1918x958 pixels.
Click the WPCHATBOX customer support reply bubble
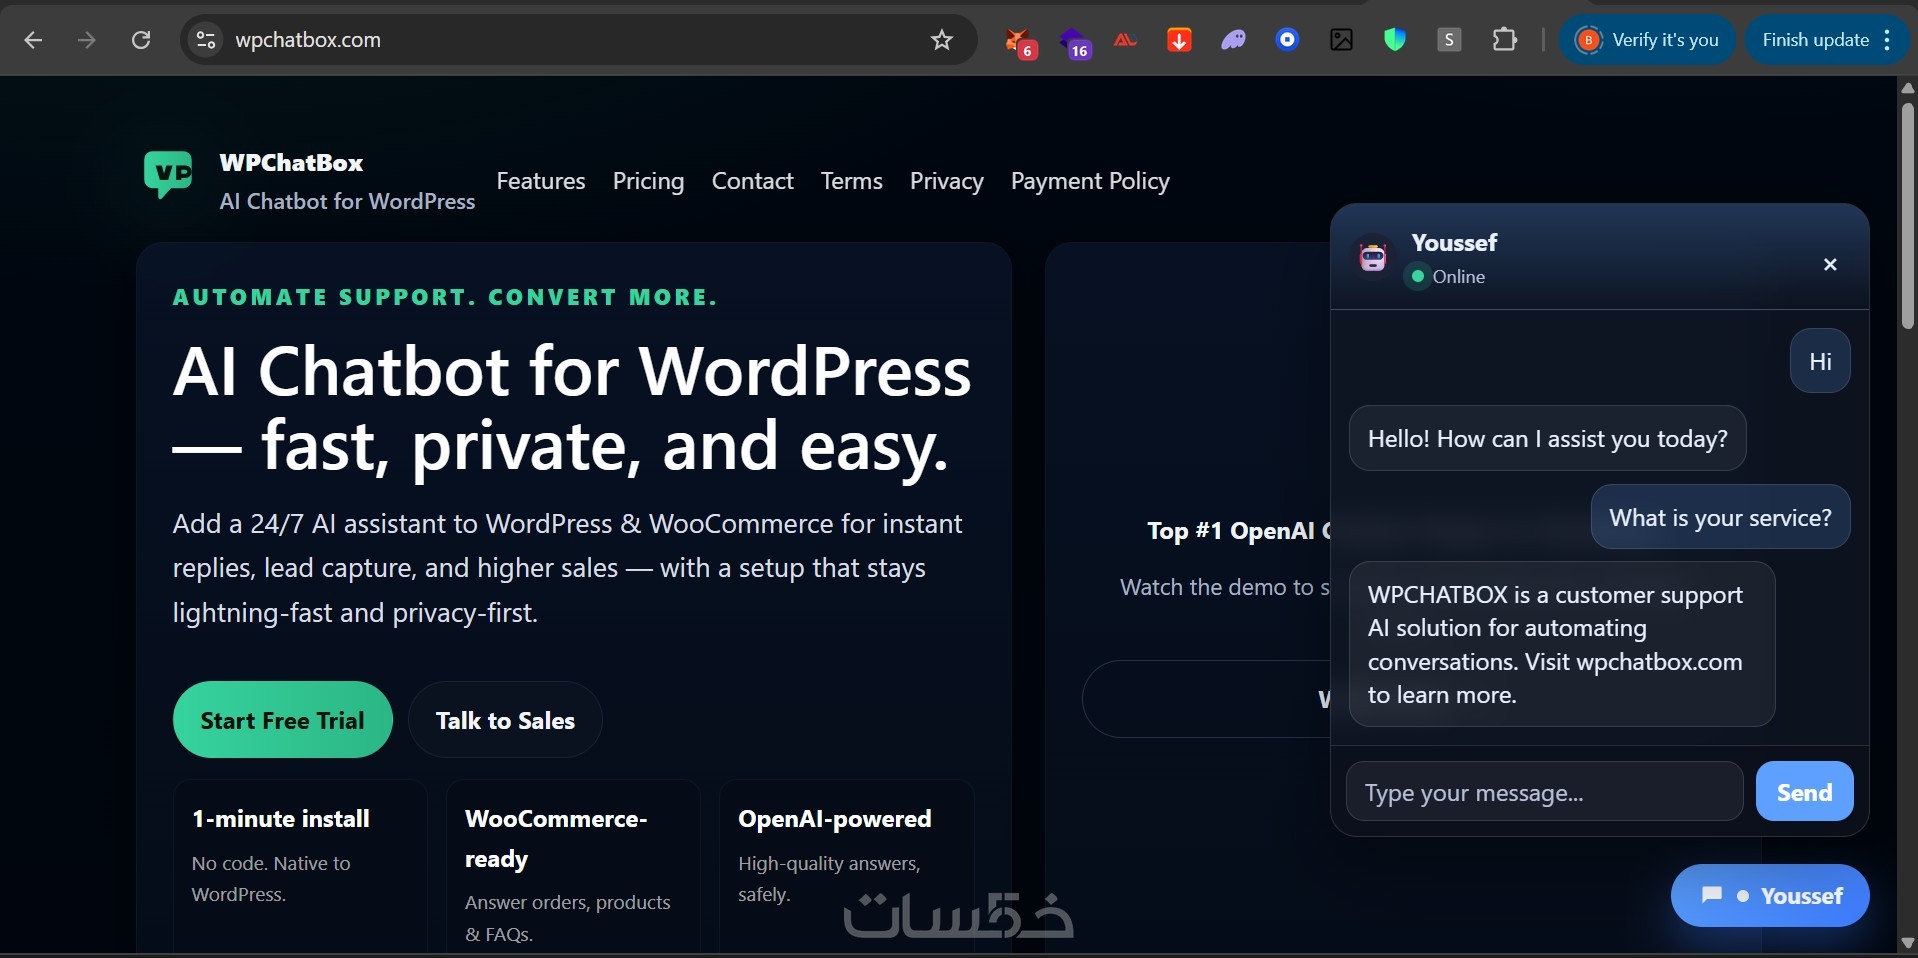1562,644
